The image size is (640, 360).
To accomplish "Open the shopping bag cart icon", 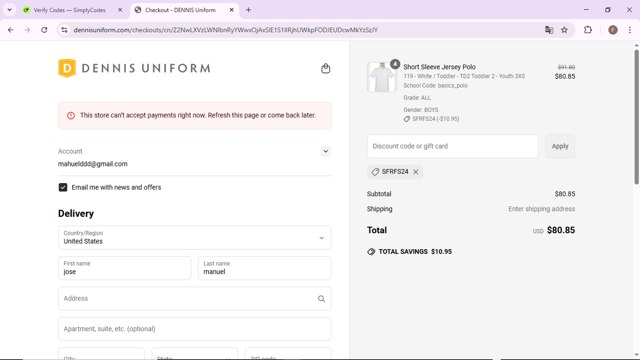I will [x=325, y=68].
